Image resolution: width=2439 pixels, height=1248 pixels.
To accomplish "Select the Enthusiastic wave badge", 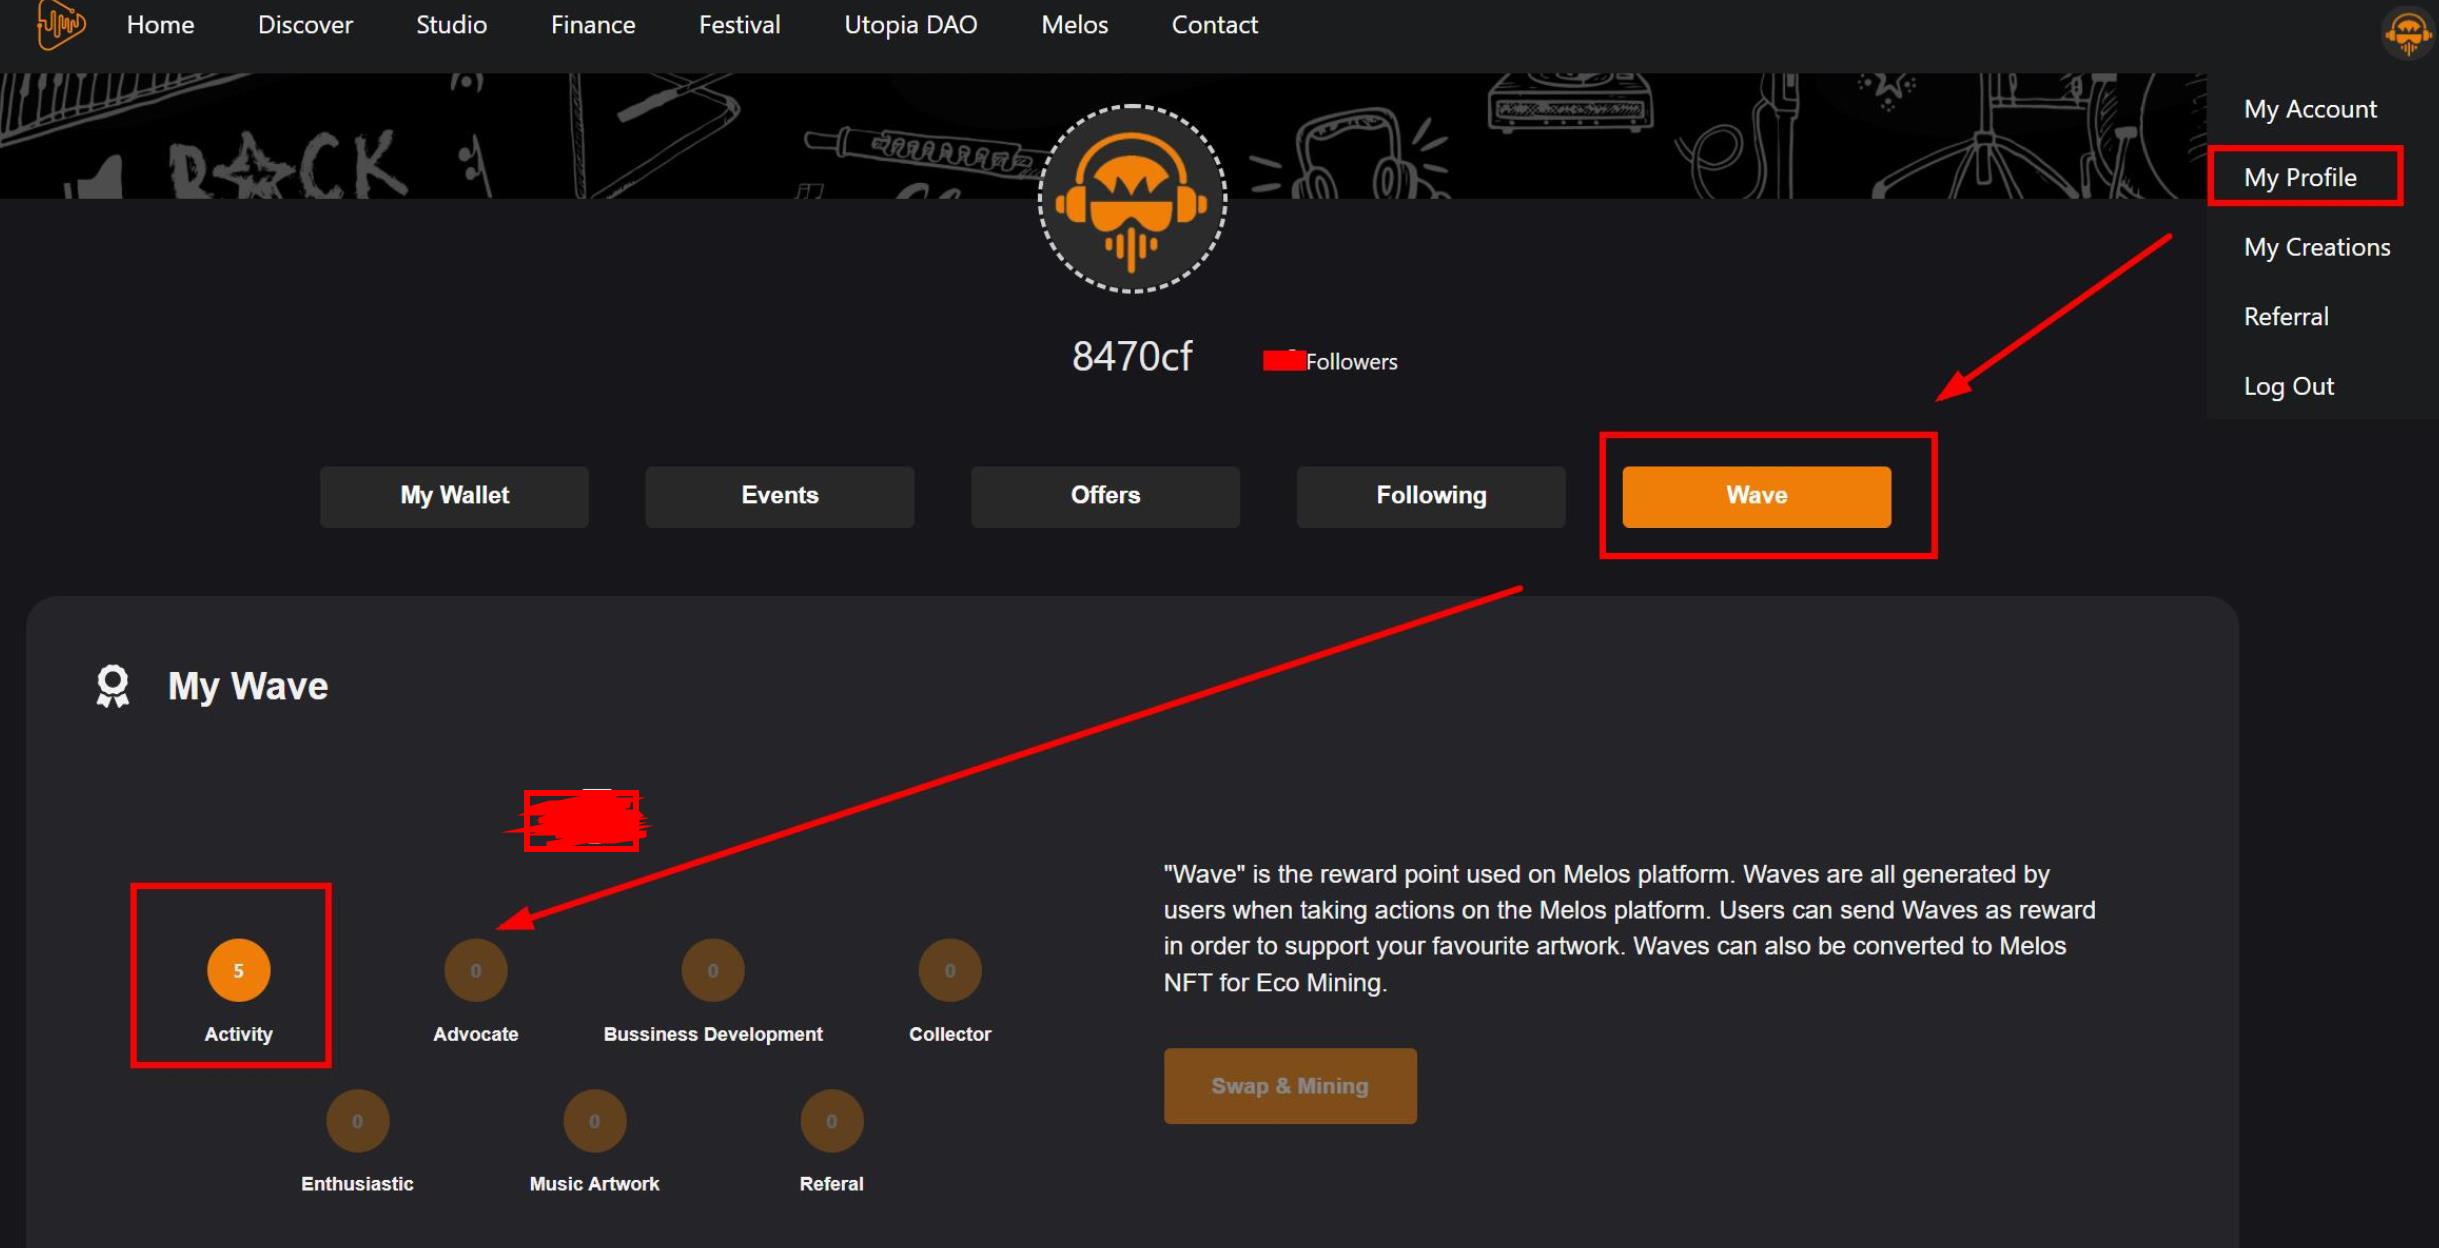I will pyautogui.click(x=357, y=1121).
